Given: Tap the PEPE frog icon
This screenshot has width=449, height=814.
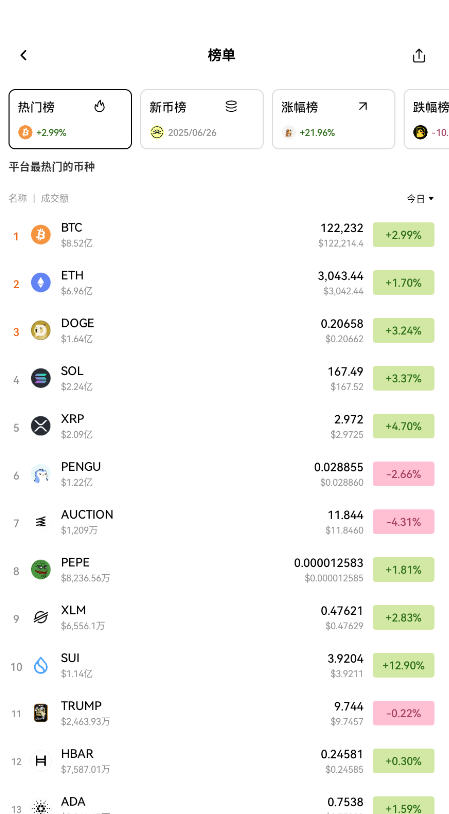Looking at the screenshot, I should click(x=40, y=569).
